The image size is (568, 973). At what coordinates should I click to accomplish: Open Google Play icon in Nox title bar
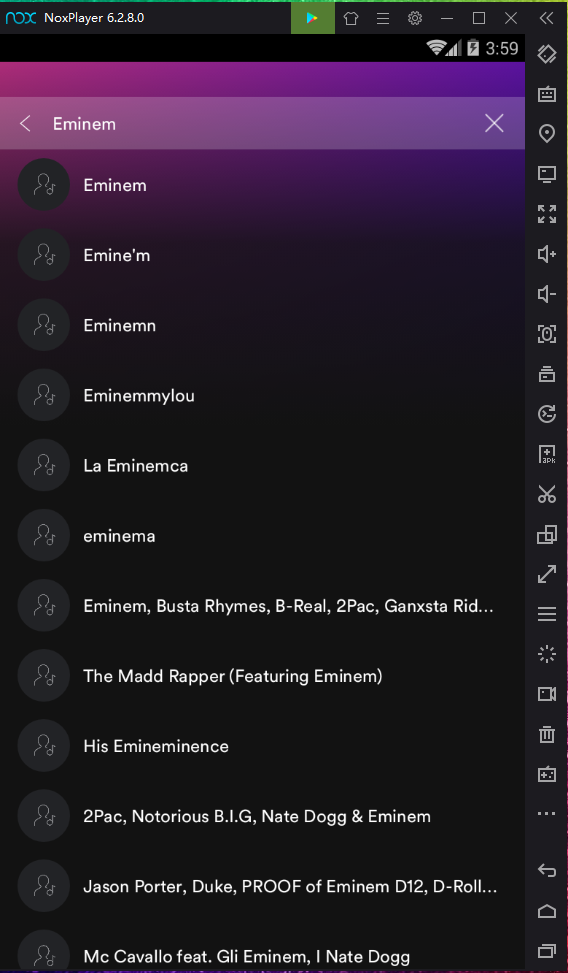coord(312,18)
